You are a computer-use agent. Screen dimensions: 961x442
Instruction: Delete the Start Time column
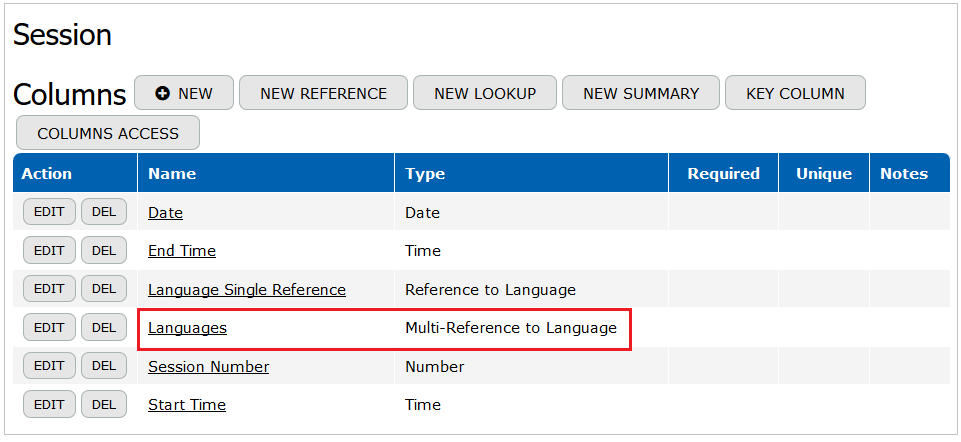click(104, 405)
